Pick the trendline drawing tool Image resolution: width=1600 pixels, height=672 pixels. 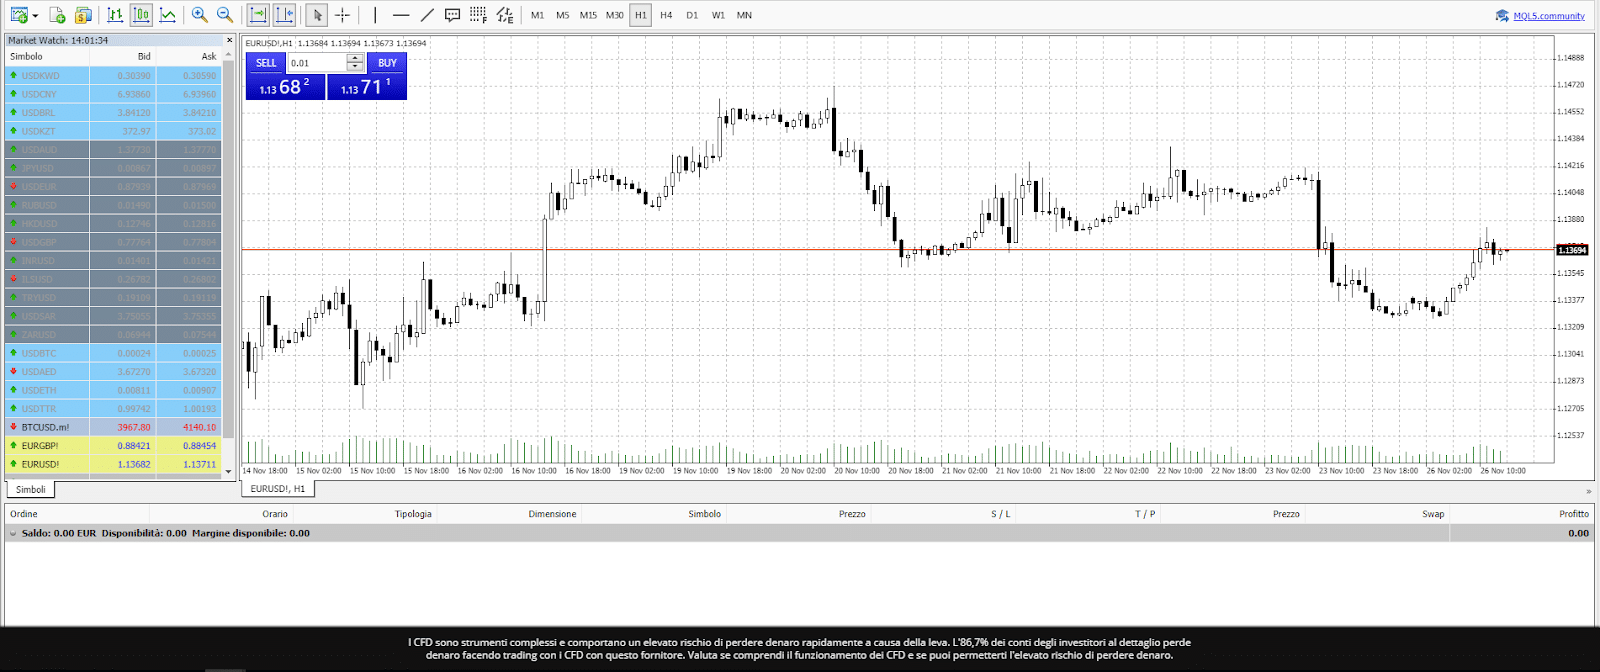click(427, 15)
